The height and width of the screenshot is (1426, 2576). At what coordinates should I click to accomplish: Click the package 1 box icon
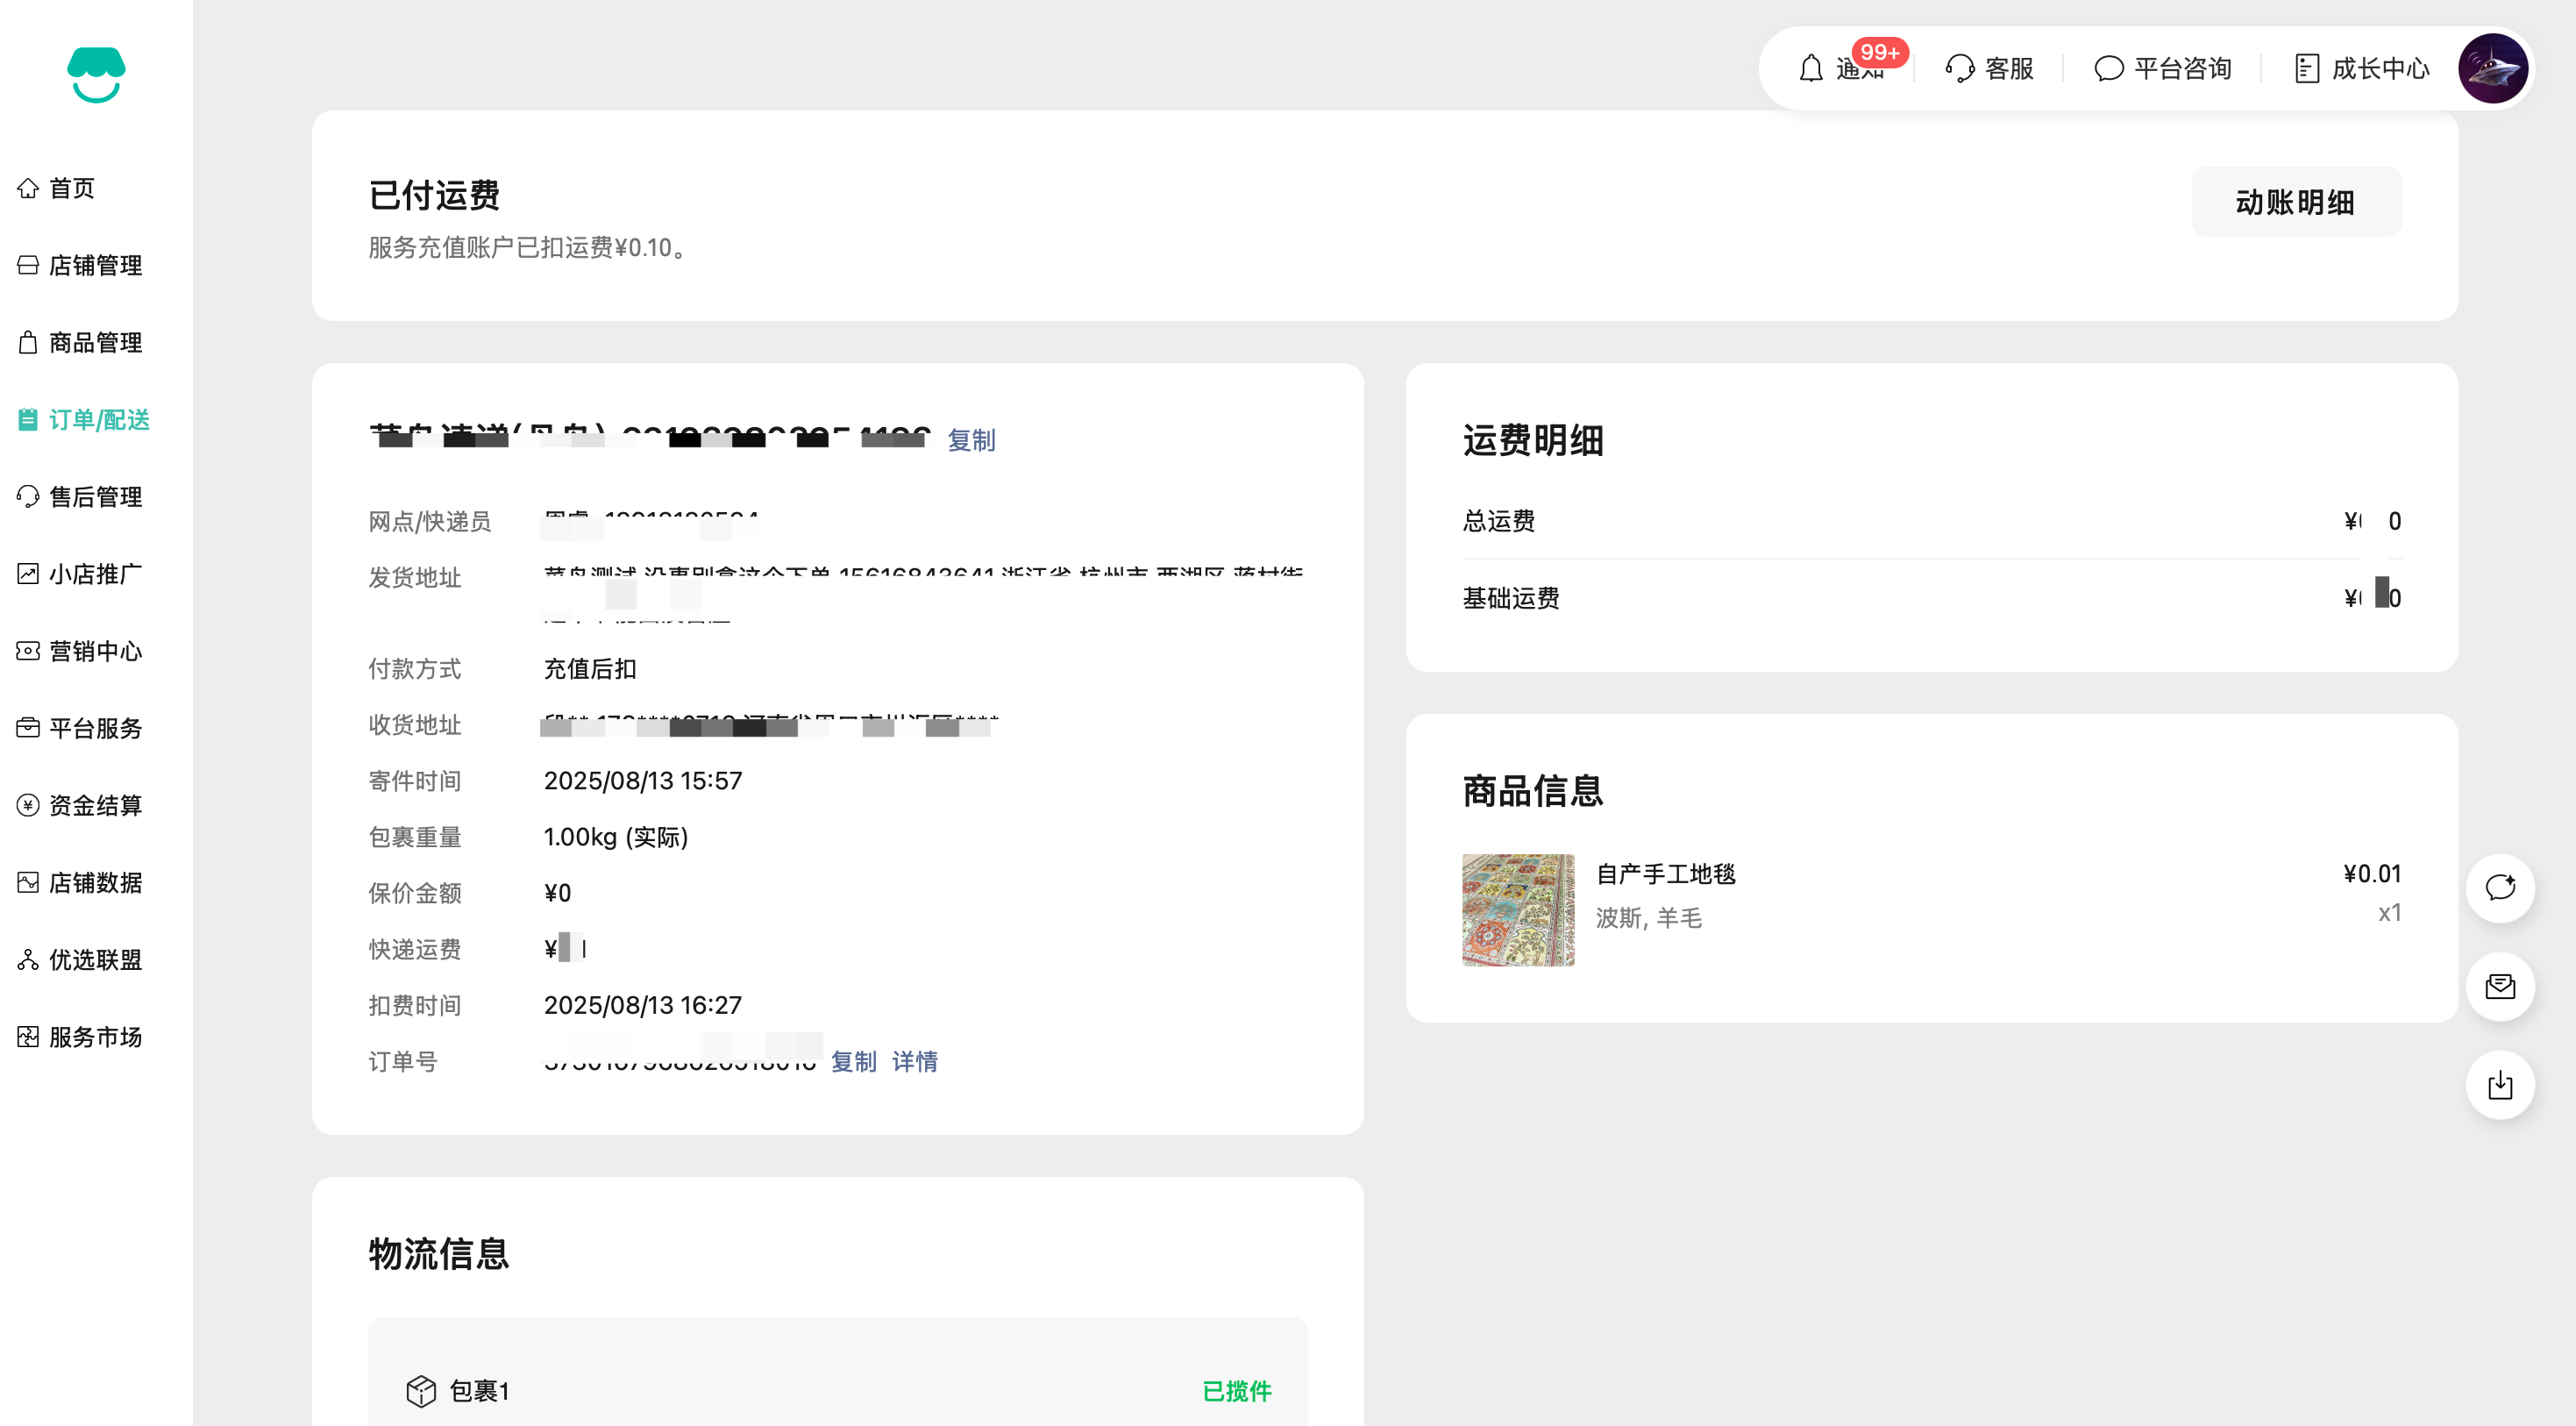(421, 1390)
